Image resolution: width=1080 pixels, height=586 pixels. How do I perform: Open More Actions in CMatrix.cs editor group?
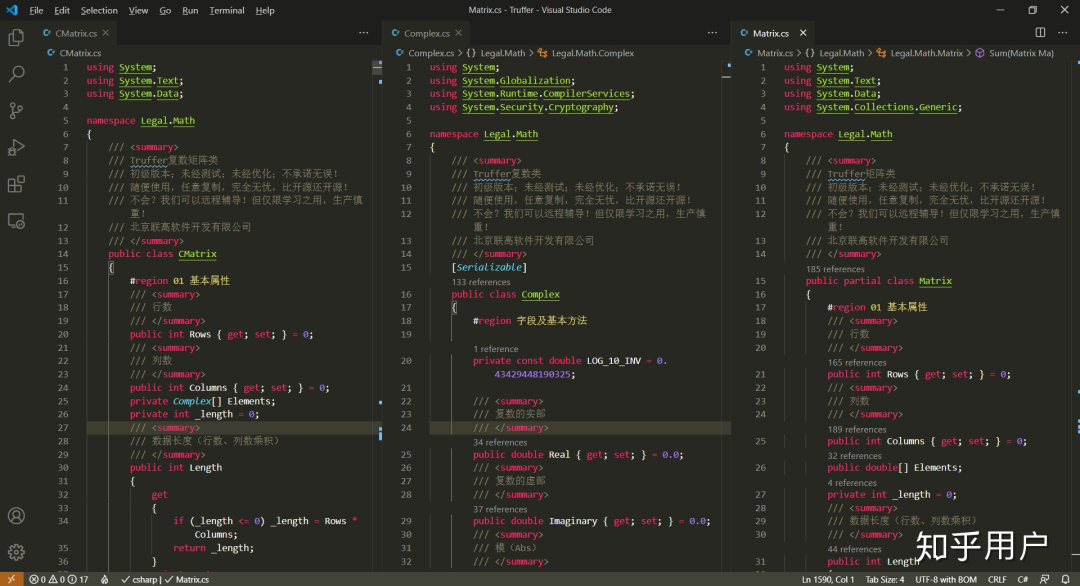point(364,33)
